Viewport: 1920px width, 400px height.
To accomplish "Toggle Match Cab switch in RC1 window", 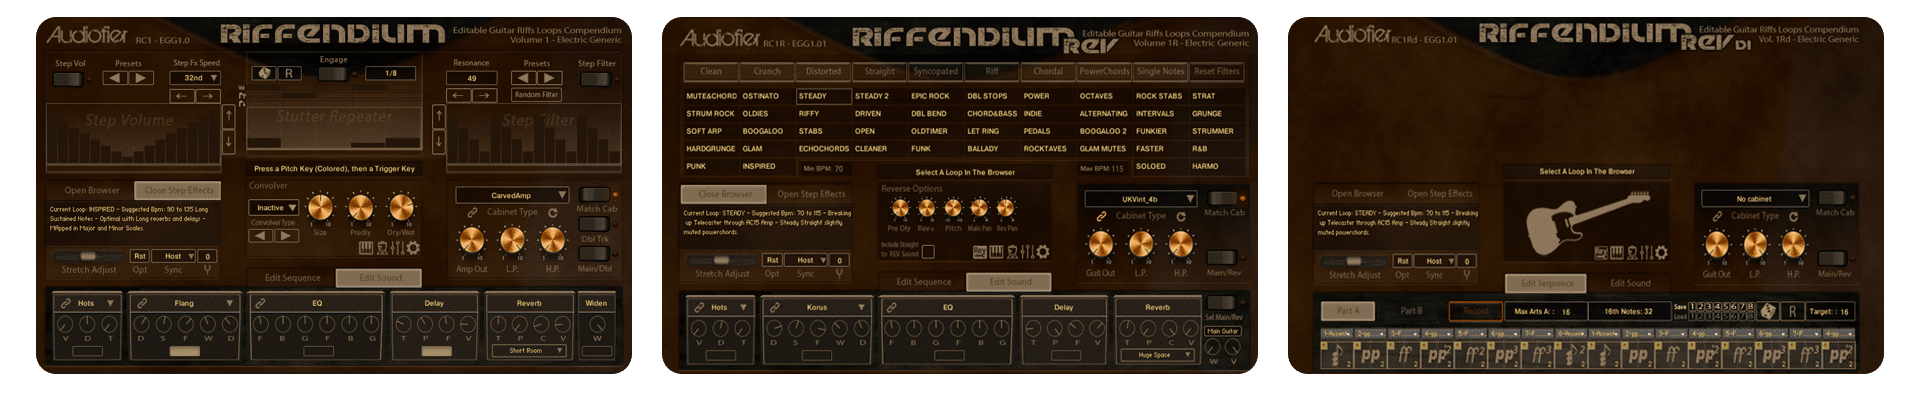I will (x=594, y=194).
